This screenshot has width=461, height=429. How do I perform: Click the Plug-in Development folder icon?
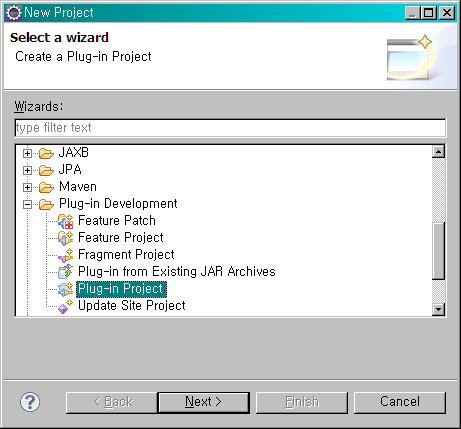(x=46, y=204)
